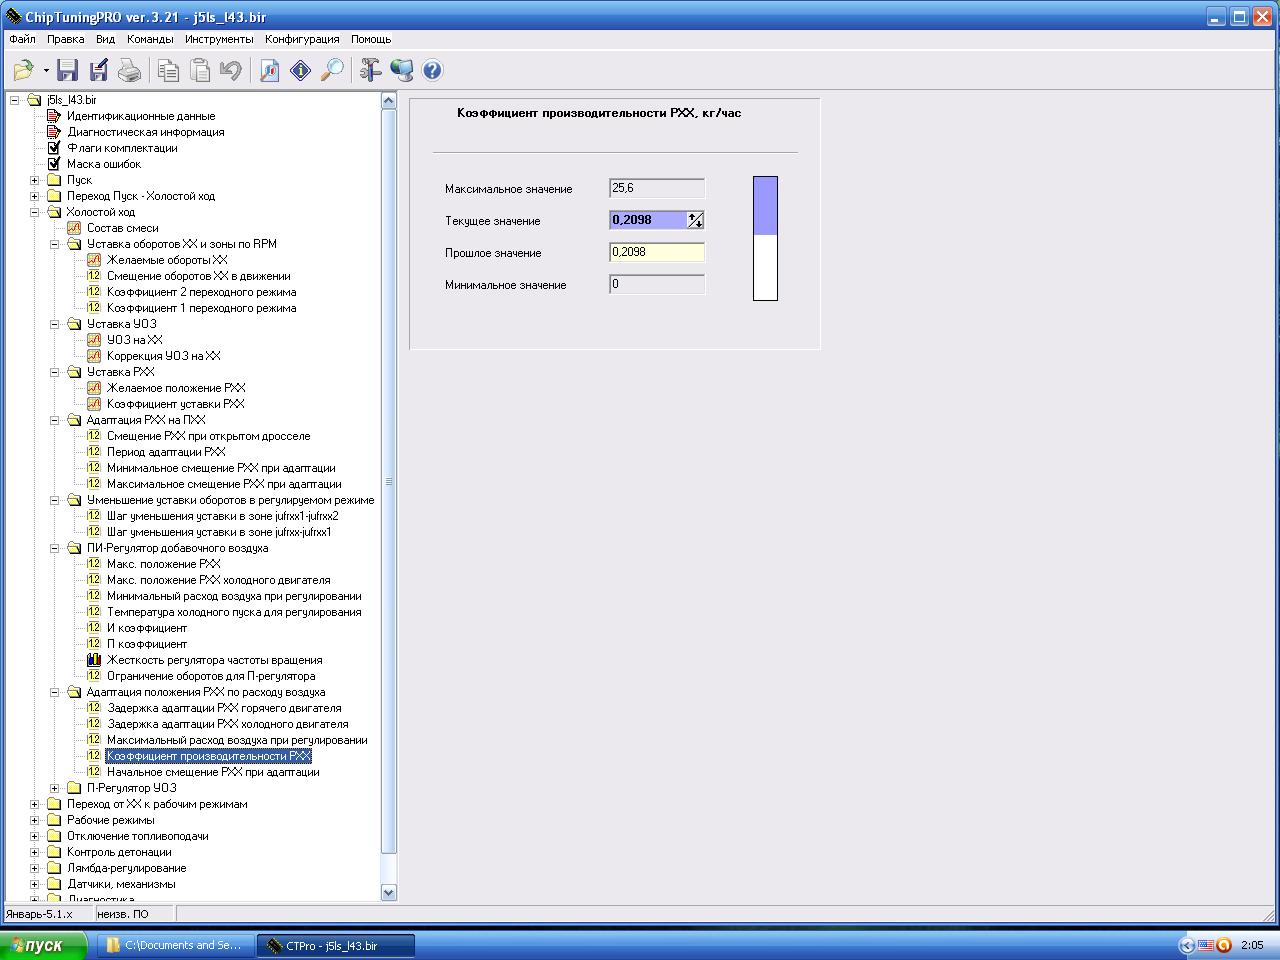Collapse the Холостой ход folder
Screen dimensions: 1280x960
[x=35, y=212]
